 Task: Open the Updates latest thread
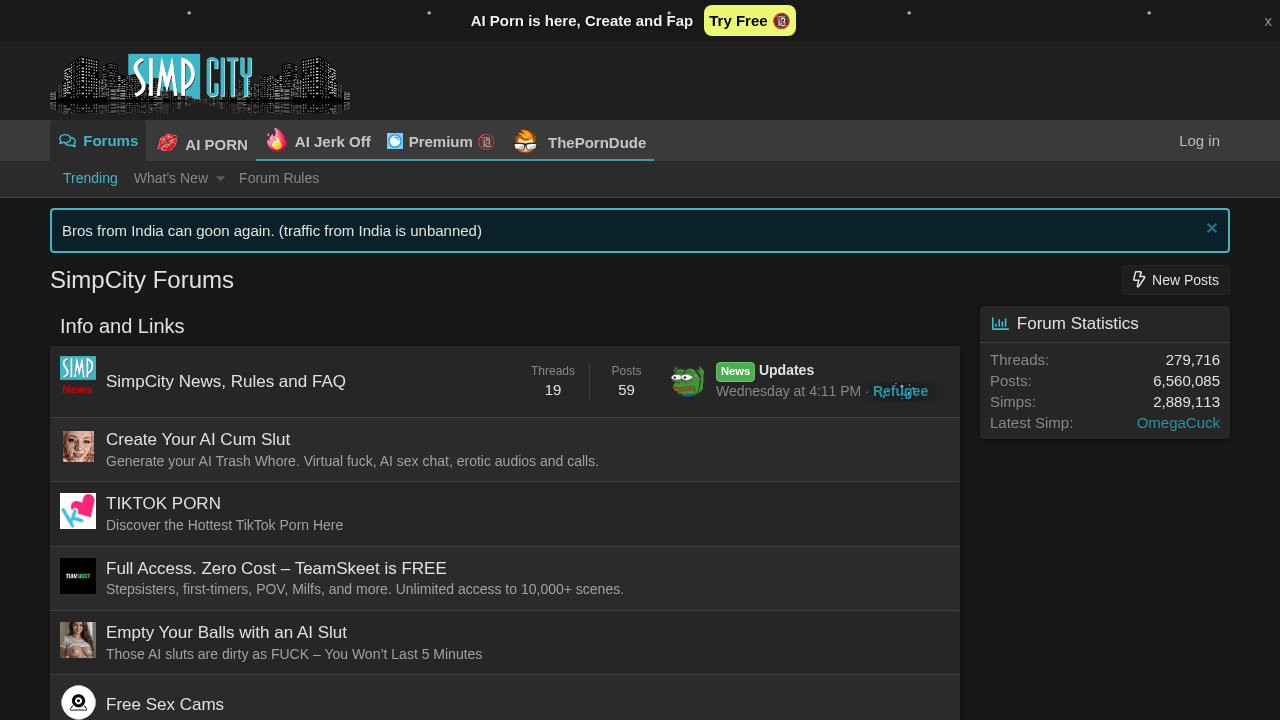pos(786,370)
